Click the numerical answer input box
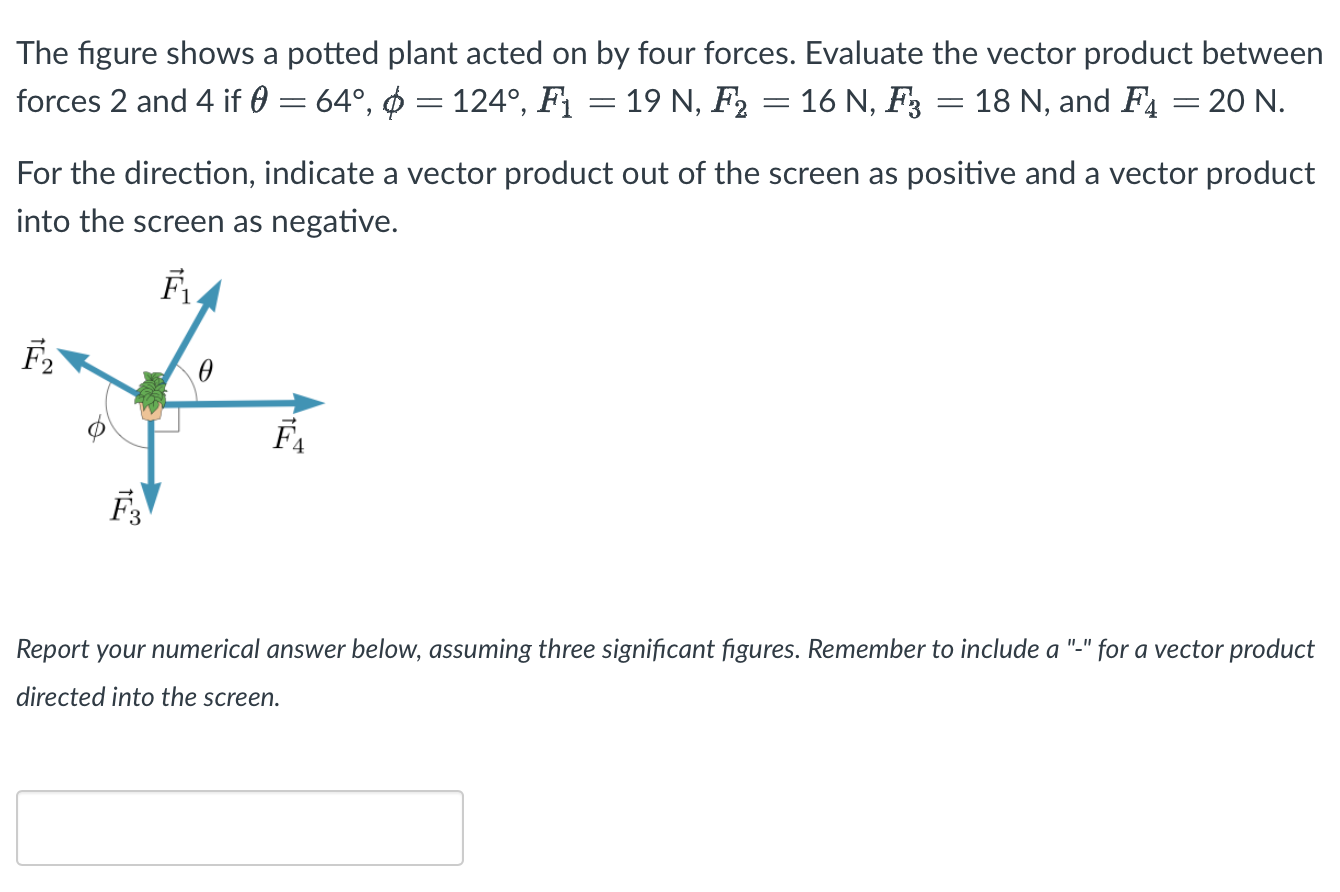The image size is (1340, 892). 240,828
